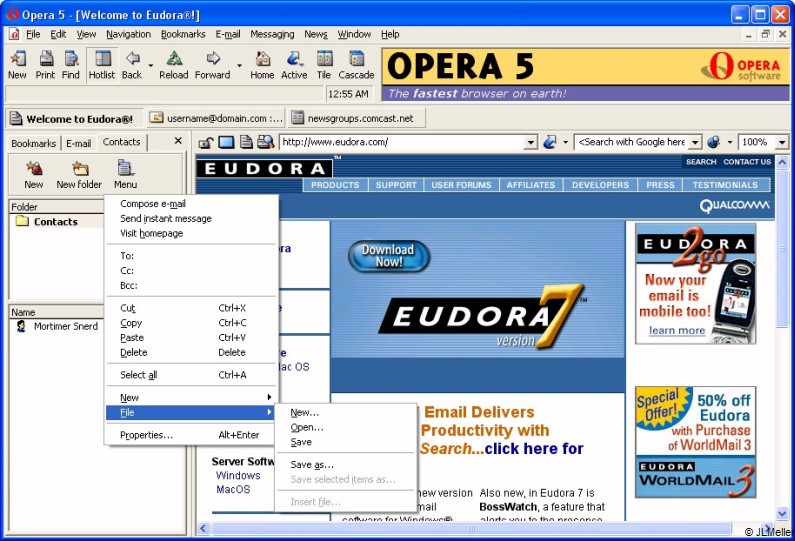Click the horizontal page scrollbar
The image size is (795, 541).
472,528
